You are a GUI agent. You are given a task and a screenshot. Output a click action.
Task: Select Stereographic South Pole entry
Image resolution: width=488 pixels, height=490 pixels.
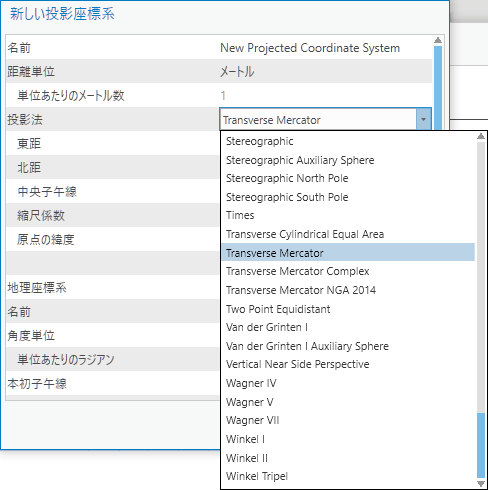click(x=348, y=197)
